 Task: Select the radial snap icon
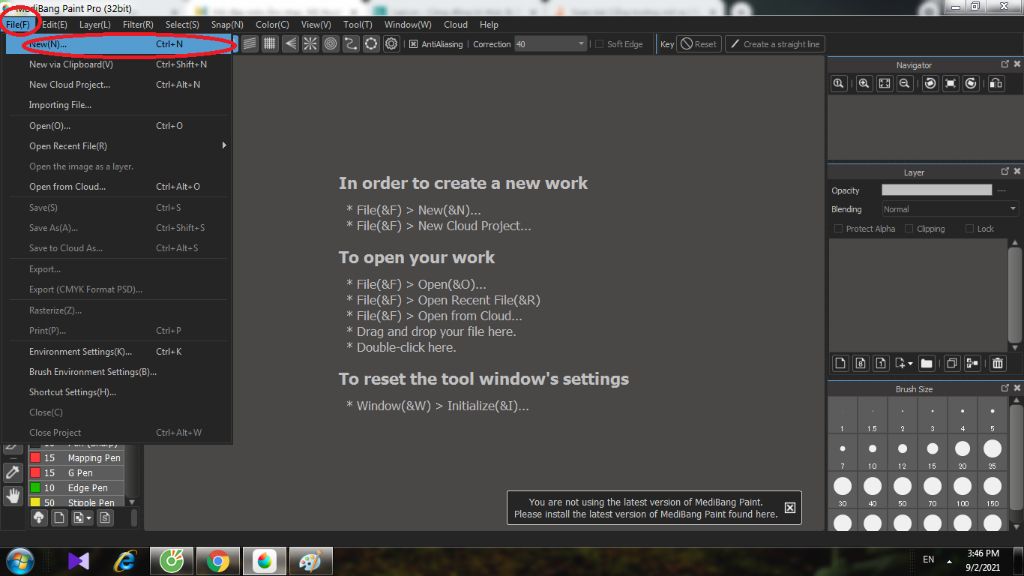[x=310, y=44]
